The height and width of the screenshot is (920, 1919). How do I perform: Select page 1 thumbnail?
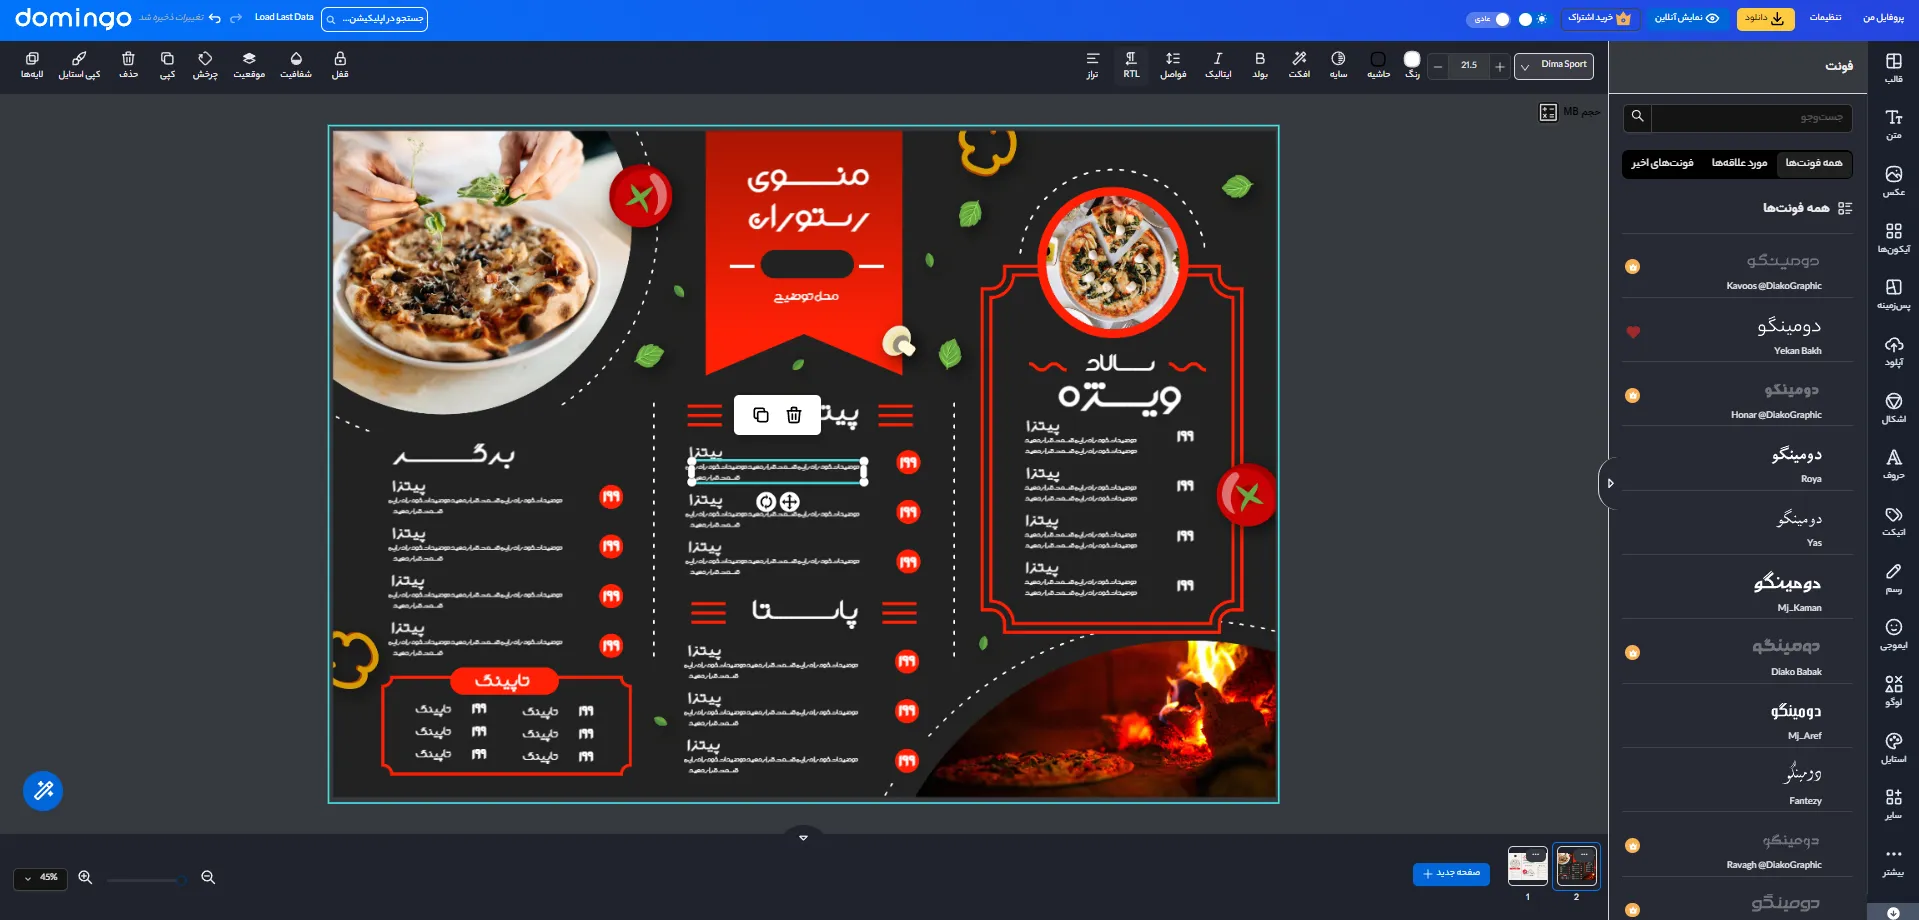click(x=1527, y=866)
